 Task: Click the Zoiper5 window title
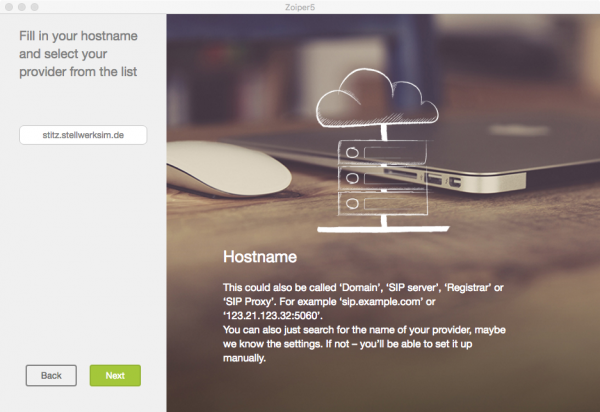[300, 7]
